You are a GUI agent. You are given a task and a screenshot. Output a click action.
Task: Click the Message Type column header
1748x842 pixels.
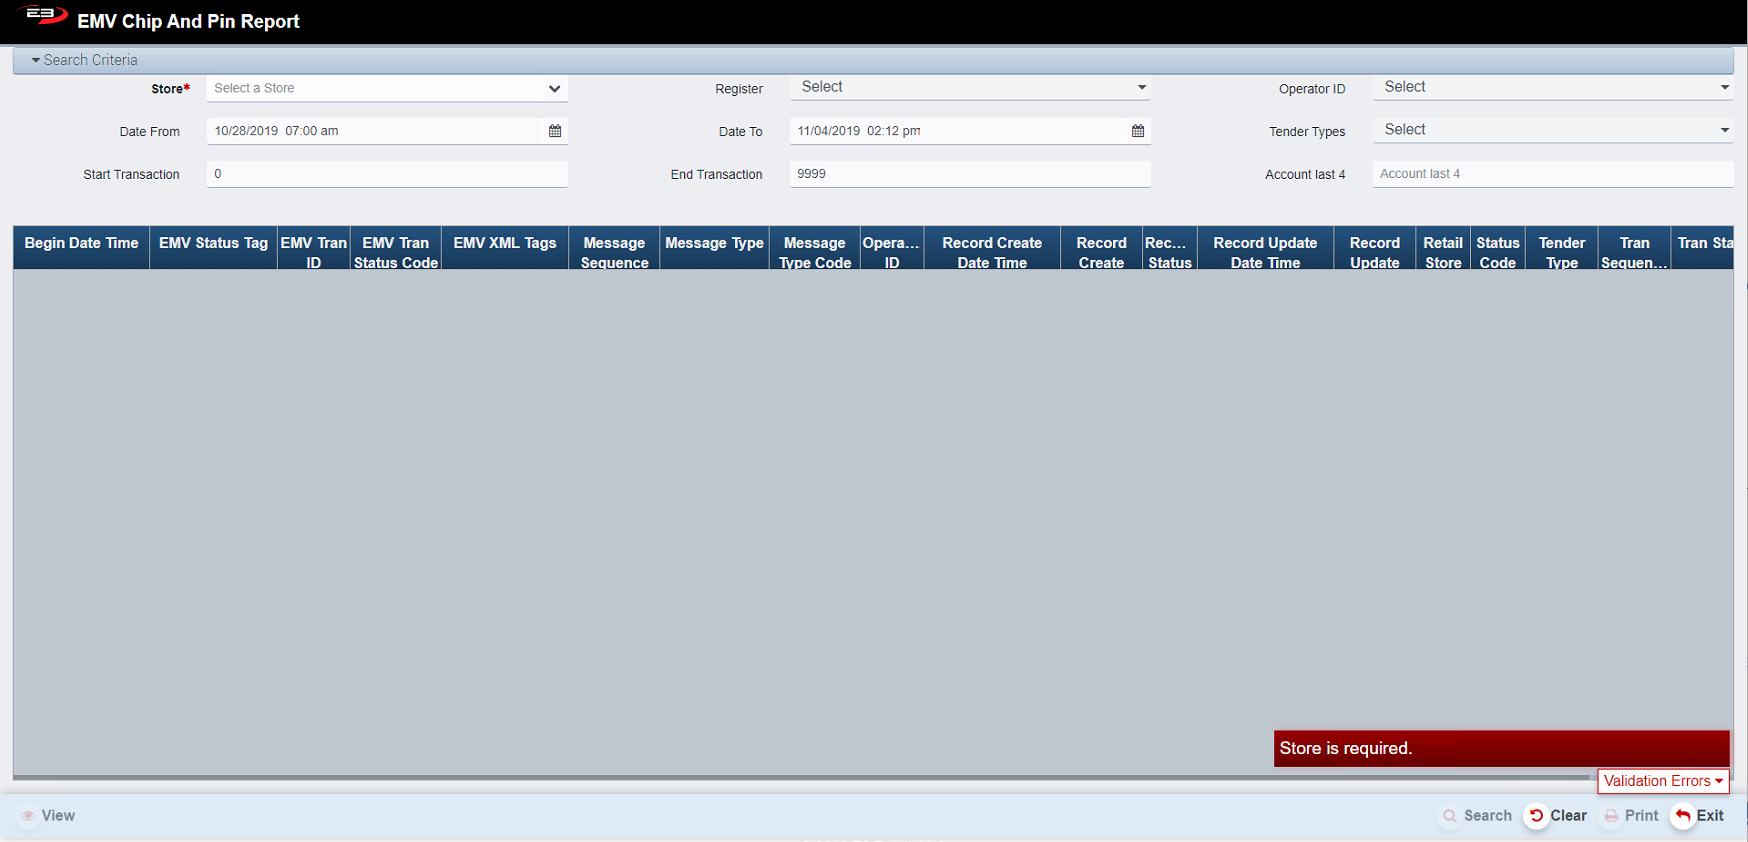coord(714,244)
